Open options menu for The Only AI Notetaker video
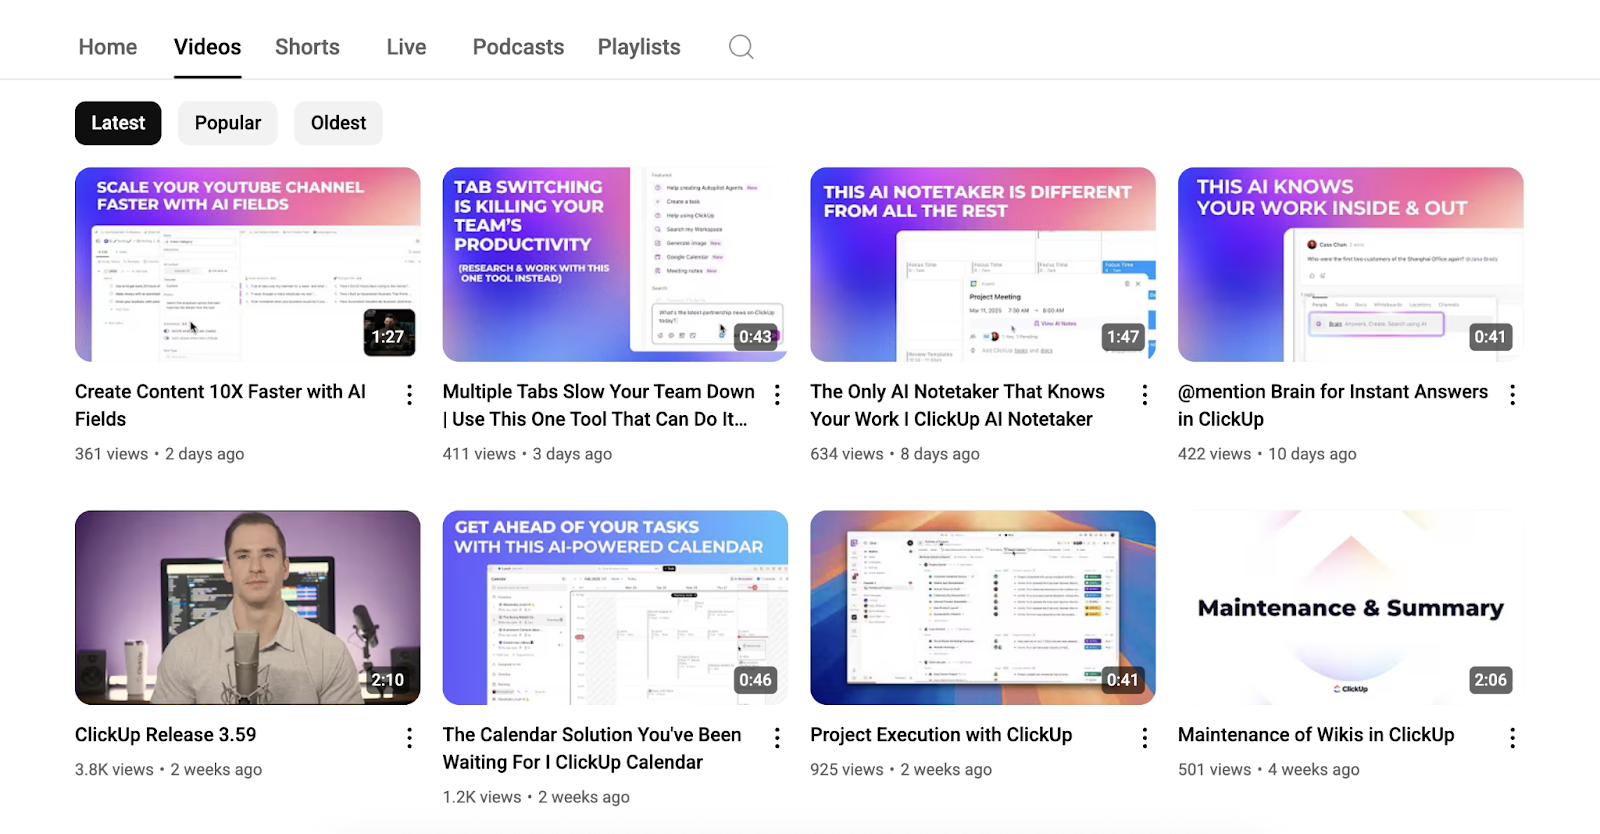Image resolution: width=1600 pixels, height=834 pixels. click(1145, 395)
